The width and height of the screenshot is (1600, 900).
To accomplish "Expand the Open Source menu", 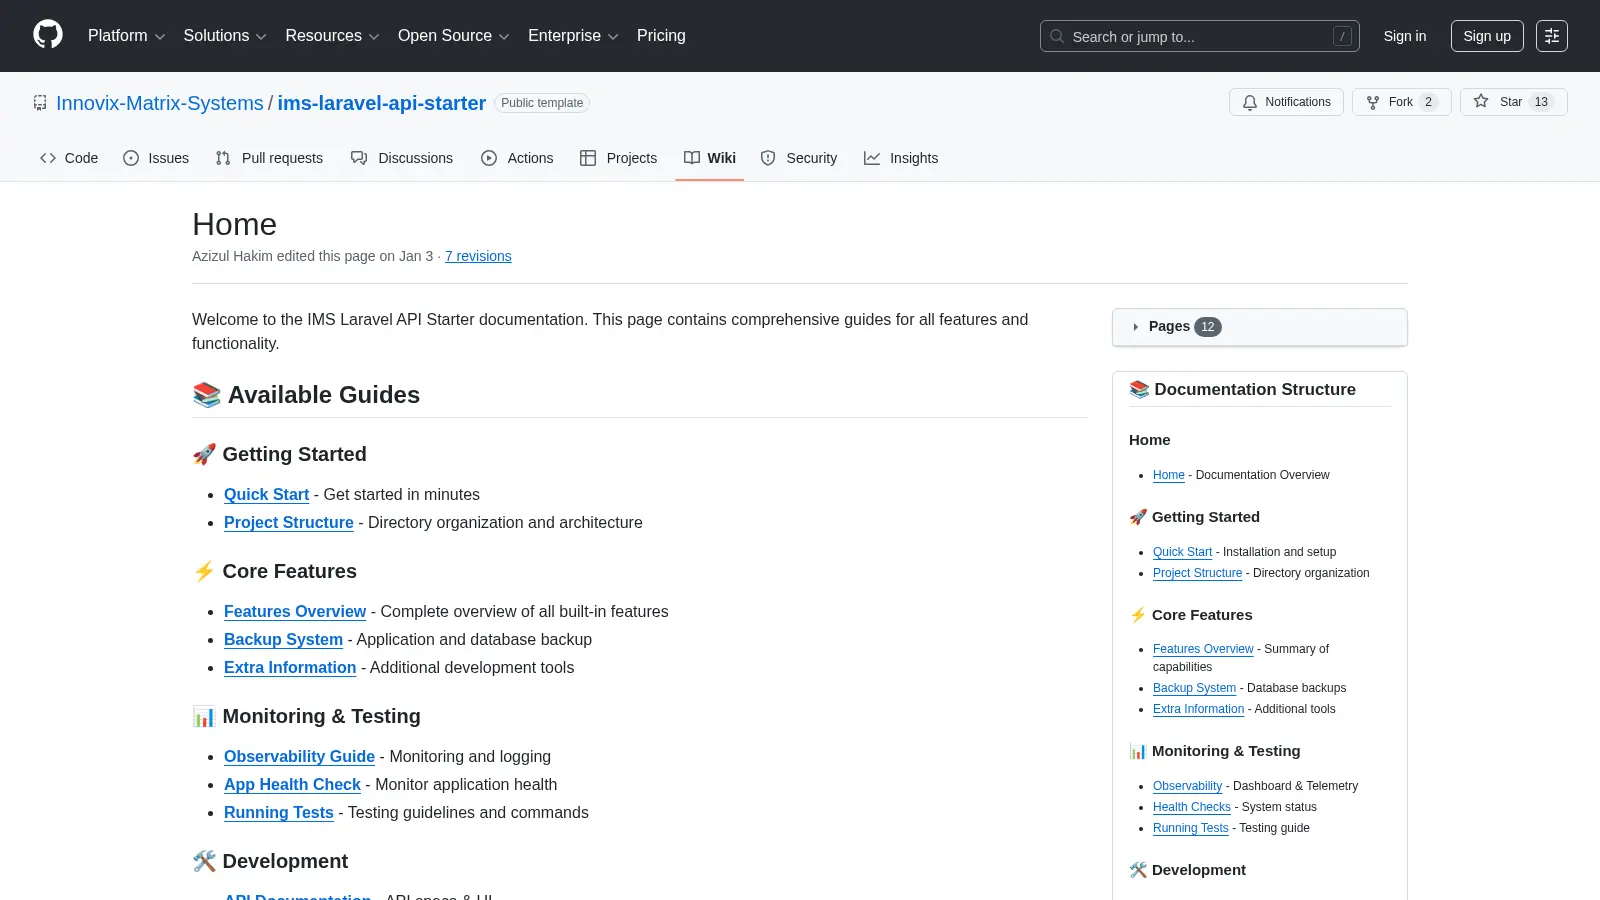I will click(x=454, y=36).
